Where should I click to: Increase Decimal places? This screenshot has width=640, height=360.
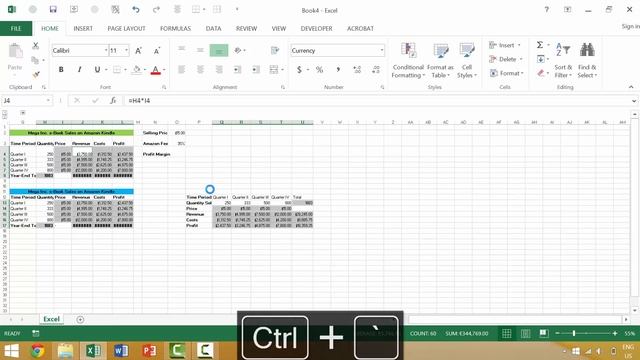357,70
